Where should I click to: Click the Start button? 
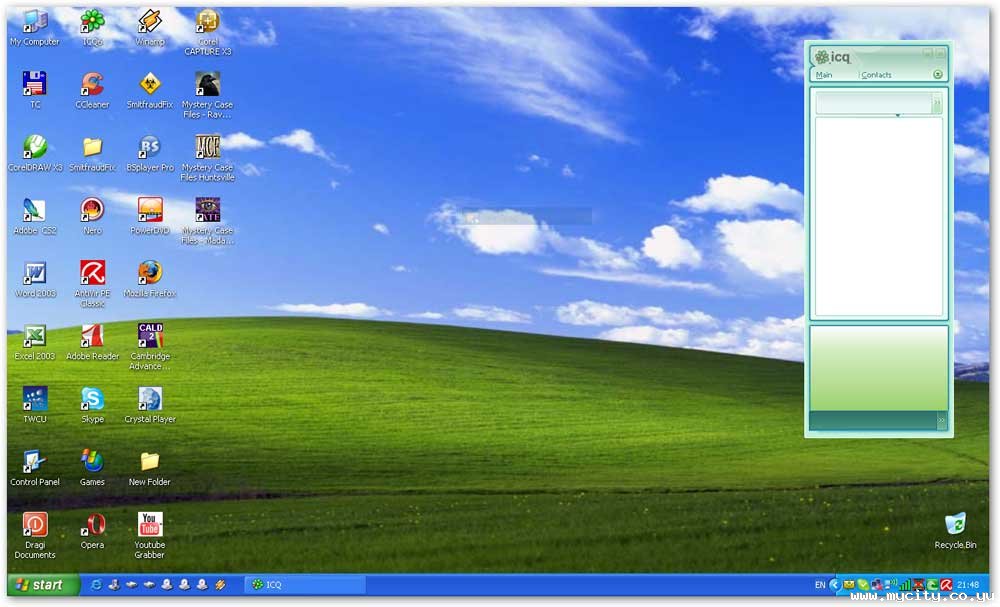(x=43, y=584)
